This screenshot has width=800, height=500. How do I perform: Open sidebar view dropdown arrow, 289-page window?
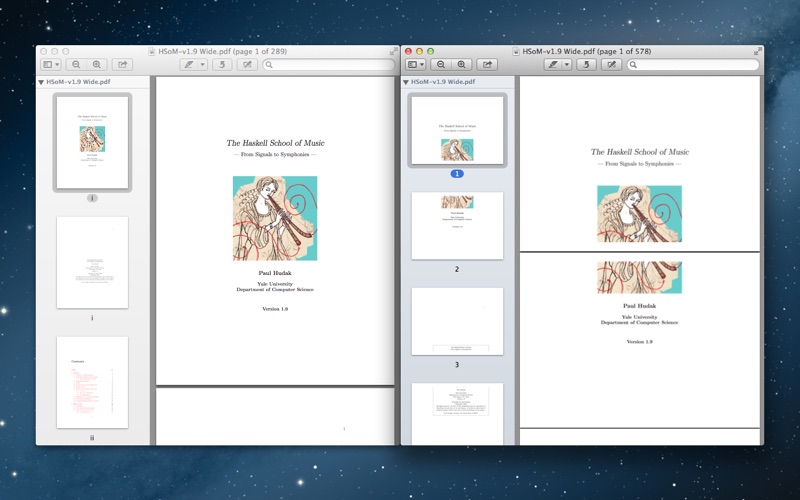point(58,65)
